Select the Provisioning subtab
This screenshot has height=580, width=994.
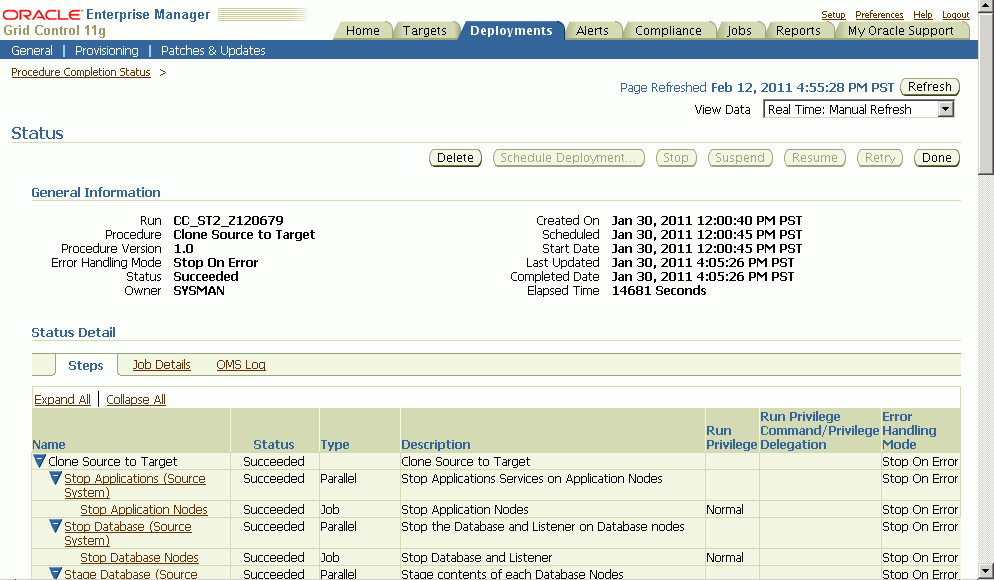[106, 50]
